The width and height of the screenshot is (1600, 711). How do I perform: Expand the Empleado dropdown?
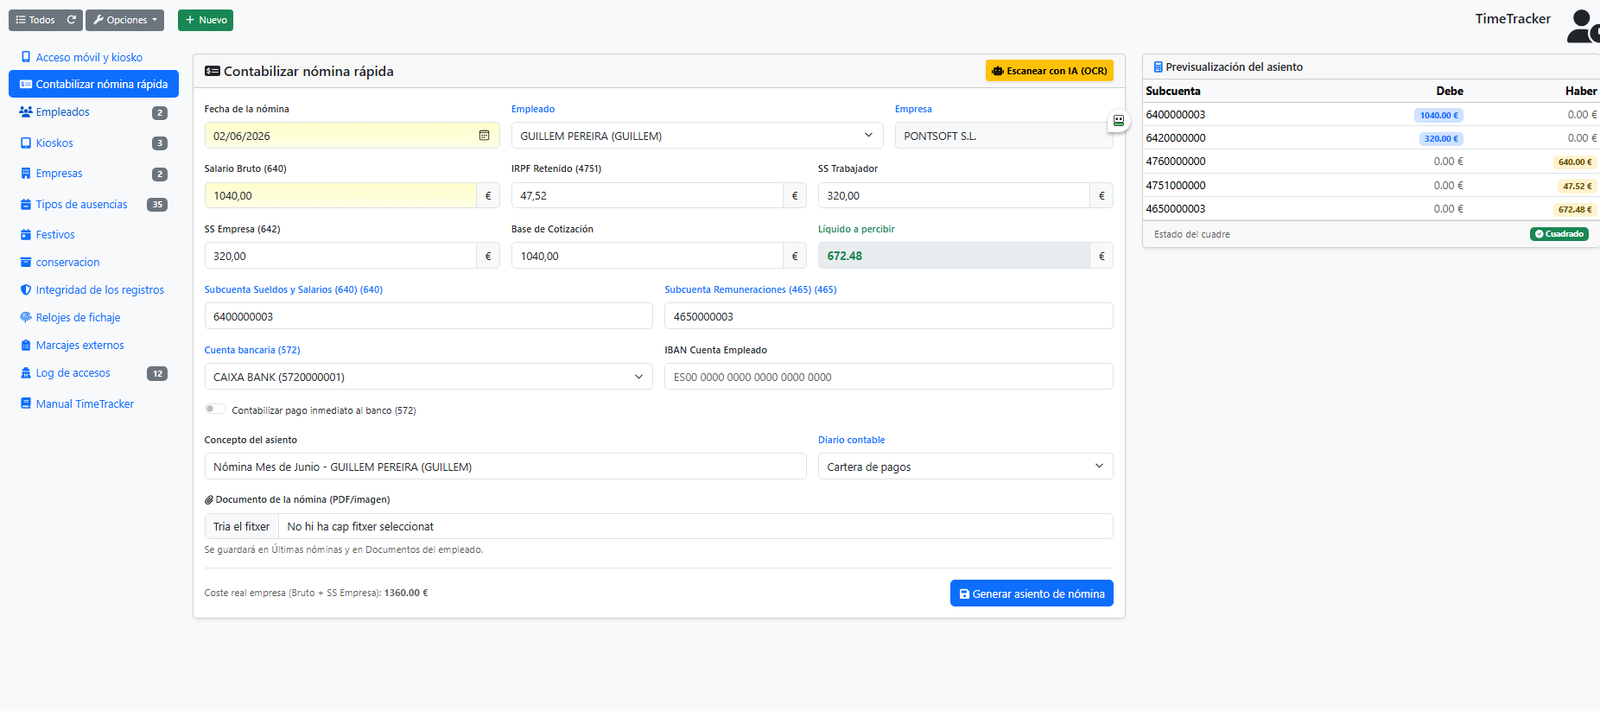[x=697, y=135]
